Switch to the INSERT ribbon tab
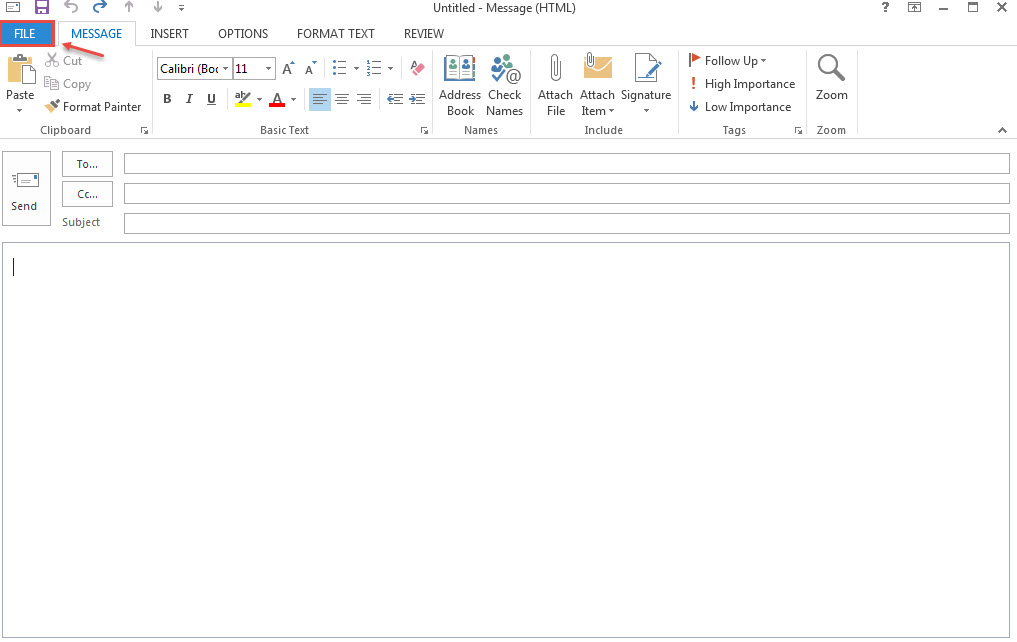 [169, 34]
